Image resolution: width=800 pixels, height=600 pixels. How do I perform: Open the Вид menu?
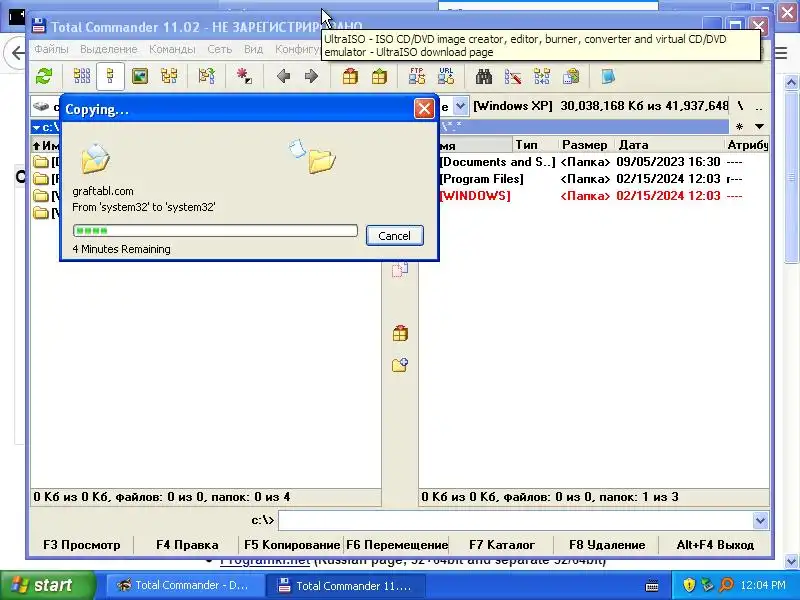[253, 49]
